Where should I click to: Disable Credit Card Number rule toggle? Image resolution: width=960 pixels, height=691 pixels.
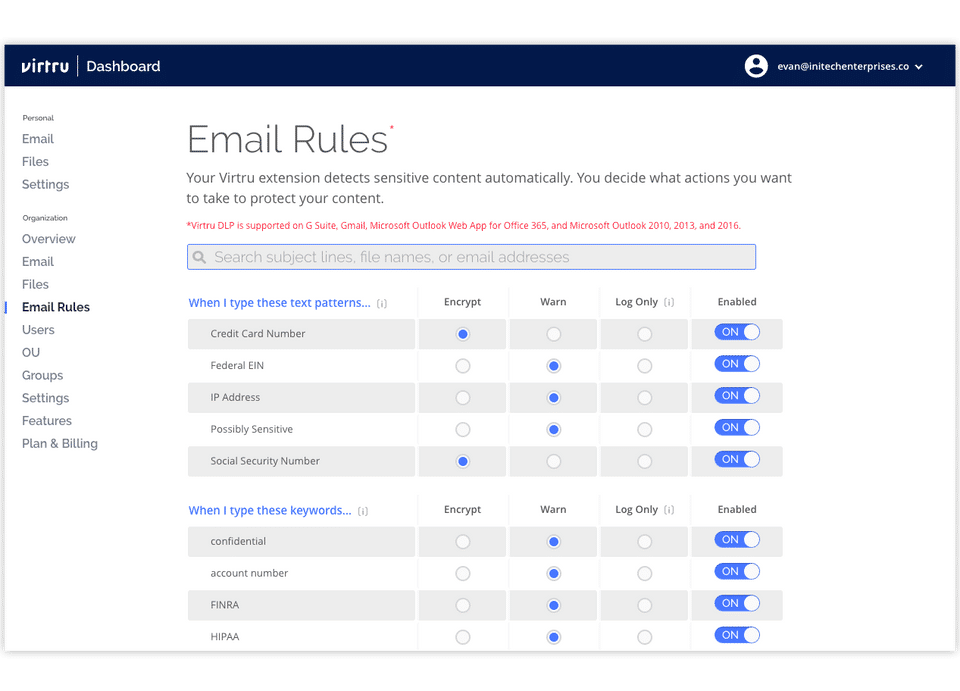pos(737,332)
